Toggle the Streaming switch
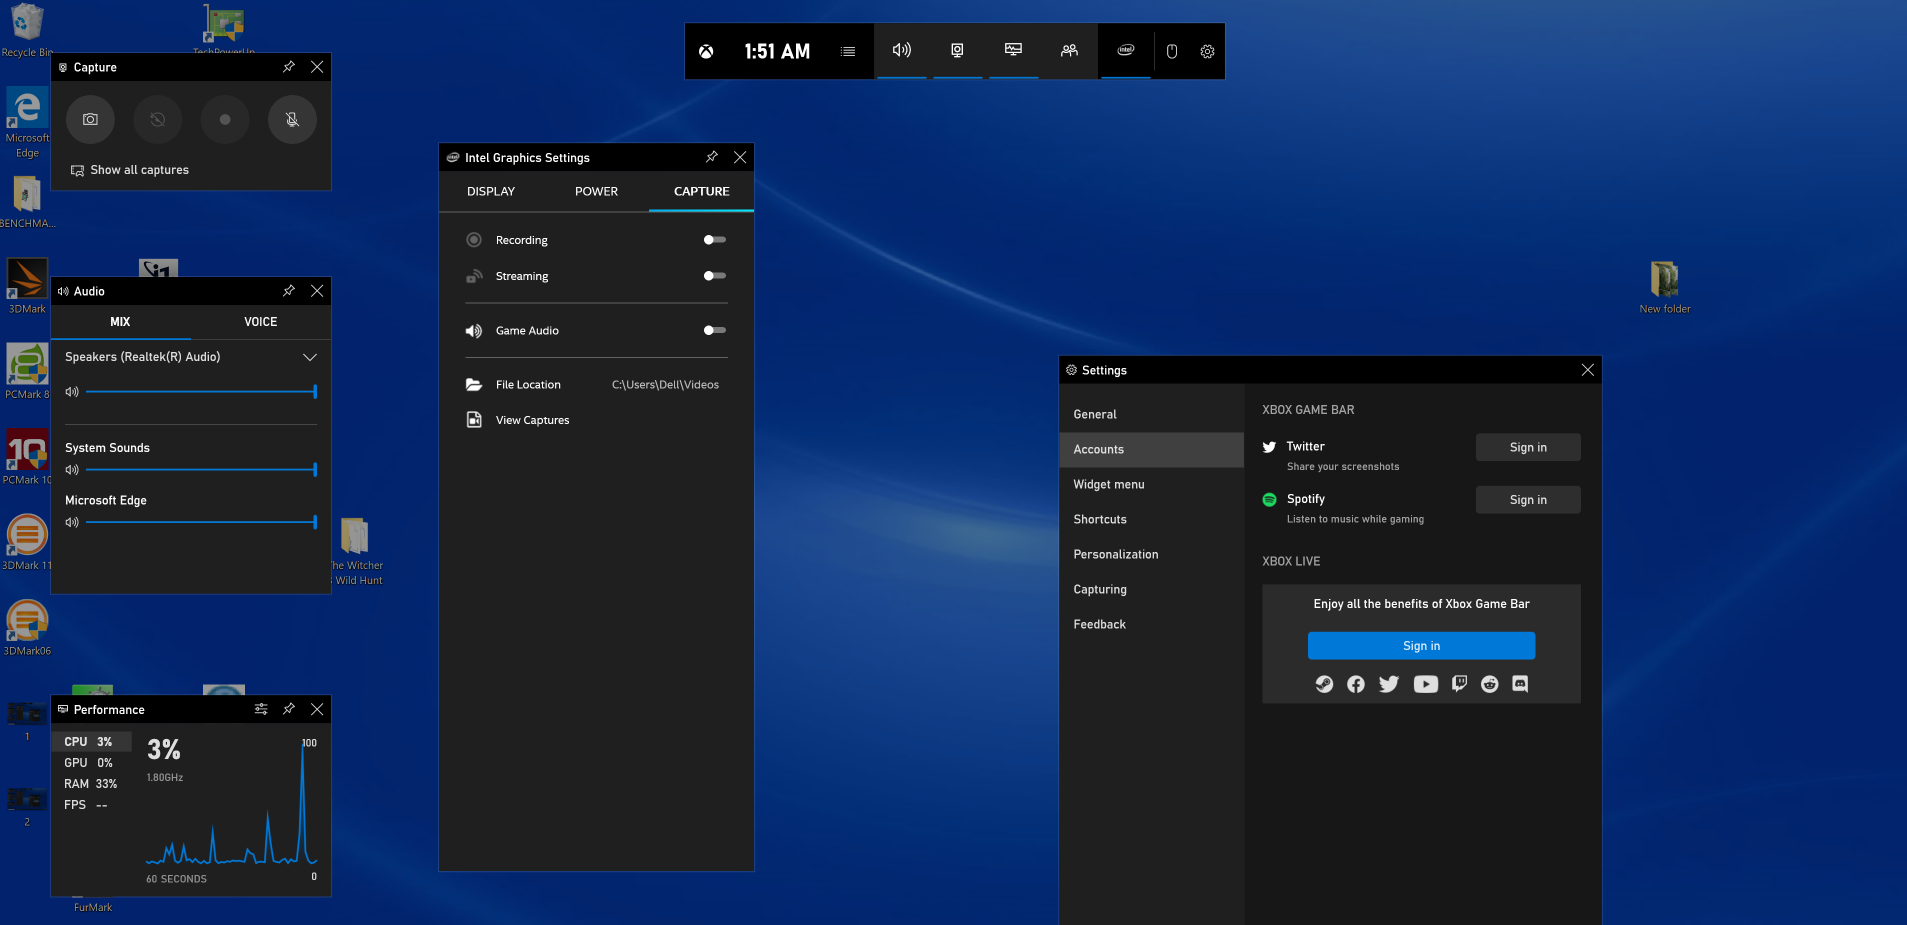The width and height of the screenshot is (1907, 925). point(715,276)
